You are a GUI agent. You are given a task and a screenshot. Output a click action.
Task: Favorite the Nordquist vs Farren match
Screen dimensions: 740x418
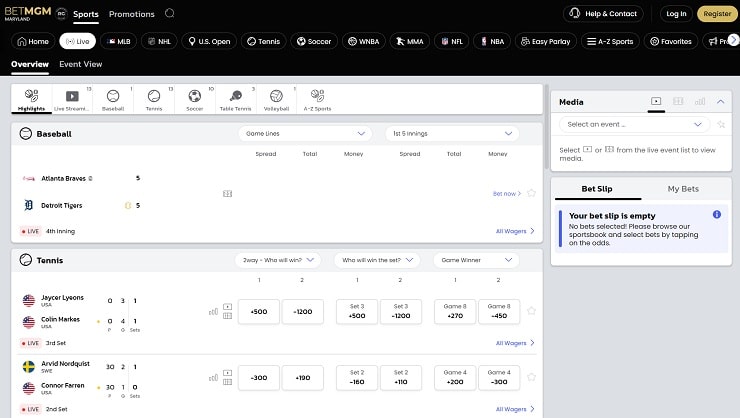tap(531, 377)
